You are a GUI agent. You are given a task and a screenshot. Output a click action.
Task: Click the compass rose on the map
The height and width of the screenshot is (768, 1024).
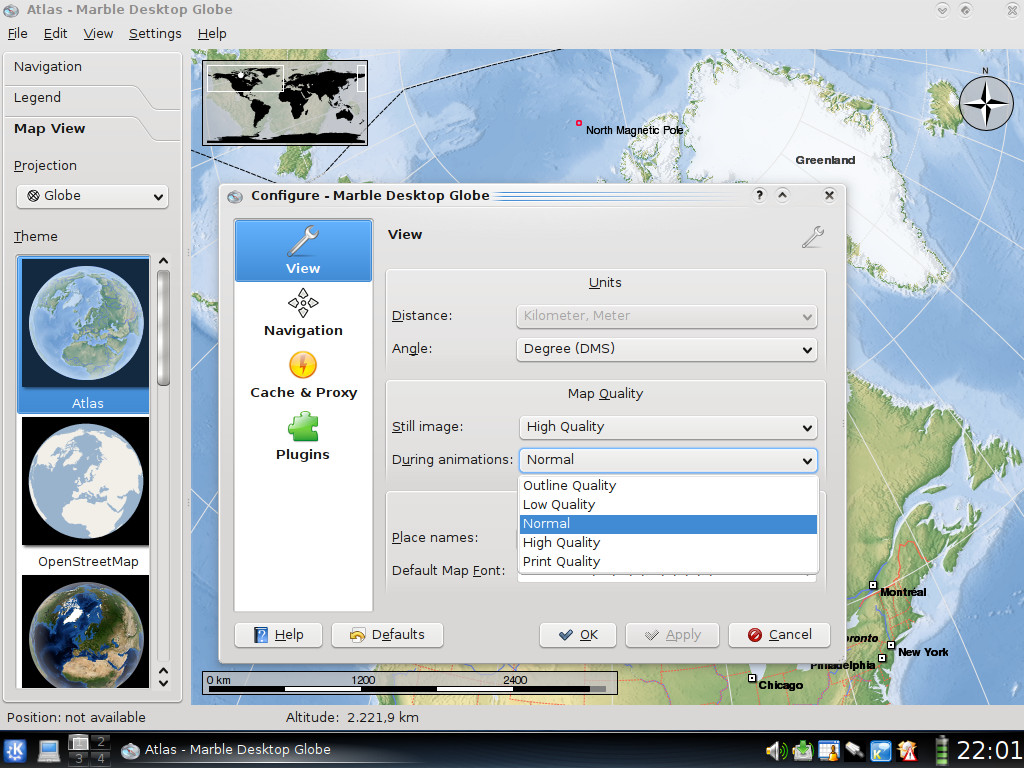tap(985, 103)
